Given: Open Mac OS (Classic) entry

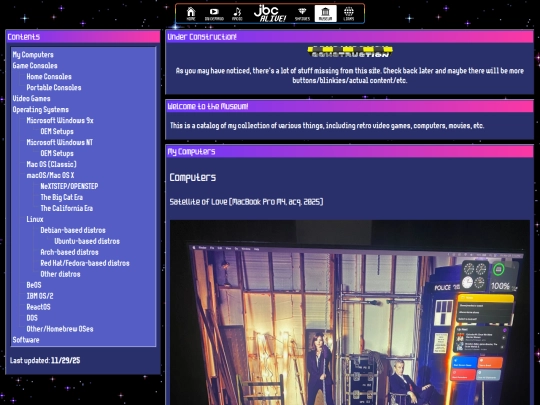Looking at the screenshot, I should [x=51, y=164].
